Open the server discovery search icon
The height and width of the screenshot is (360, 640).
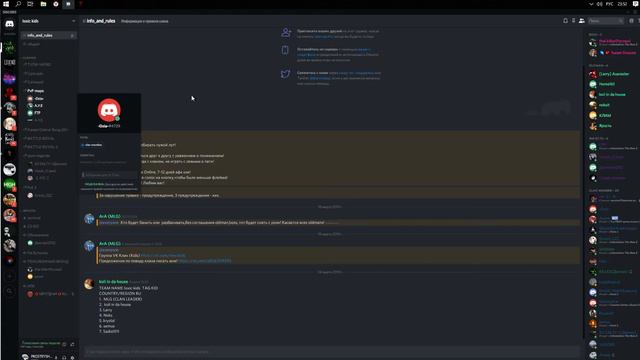point(9,291)
